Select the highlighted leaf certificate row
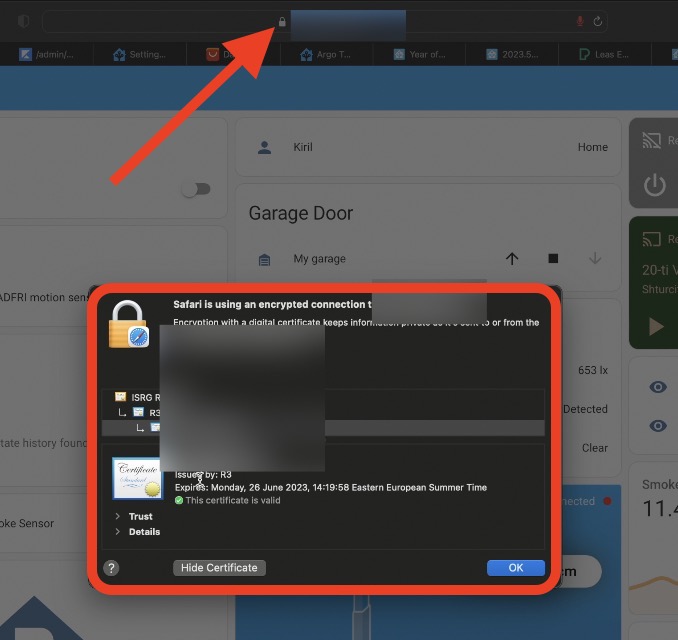The width and height of the screenshot is (678, 640). tap(323, 428)
